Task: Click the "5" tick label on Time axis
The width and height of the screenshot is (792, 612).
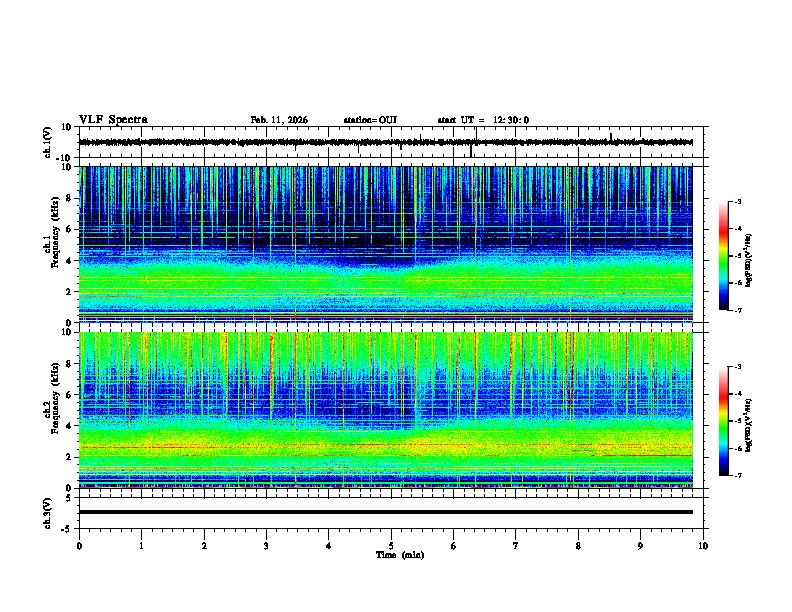Action: point(391,546)
